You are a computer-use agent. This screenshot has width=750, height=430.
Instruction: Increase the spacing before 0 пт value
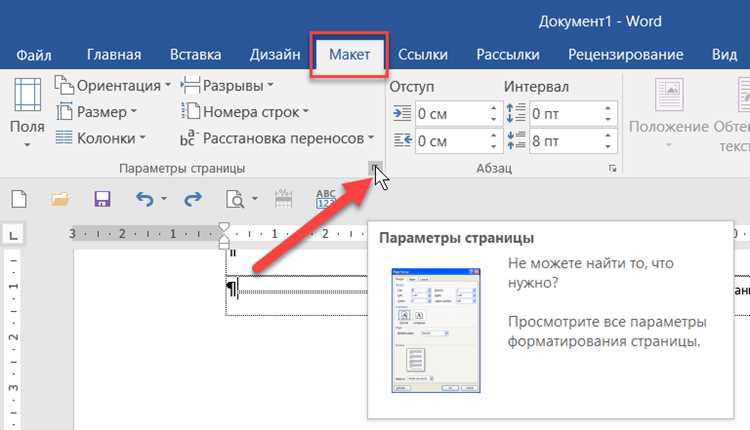point(607,108)
